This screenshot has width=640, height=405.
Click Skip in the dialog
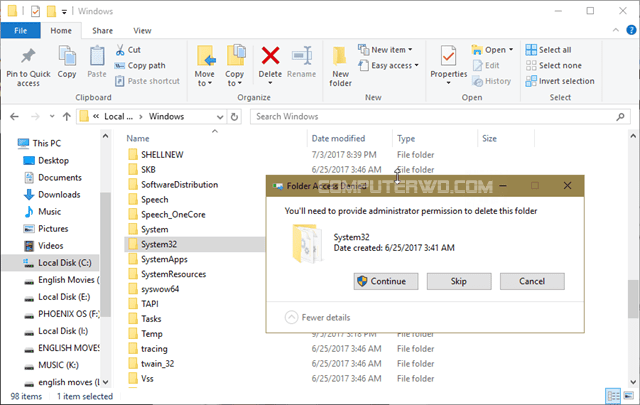(x=459, y=281)
